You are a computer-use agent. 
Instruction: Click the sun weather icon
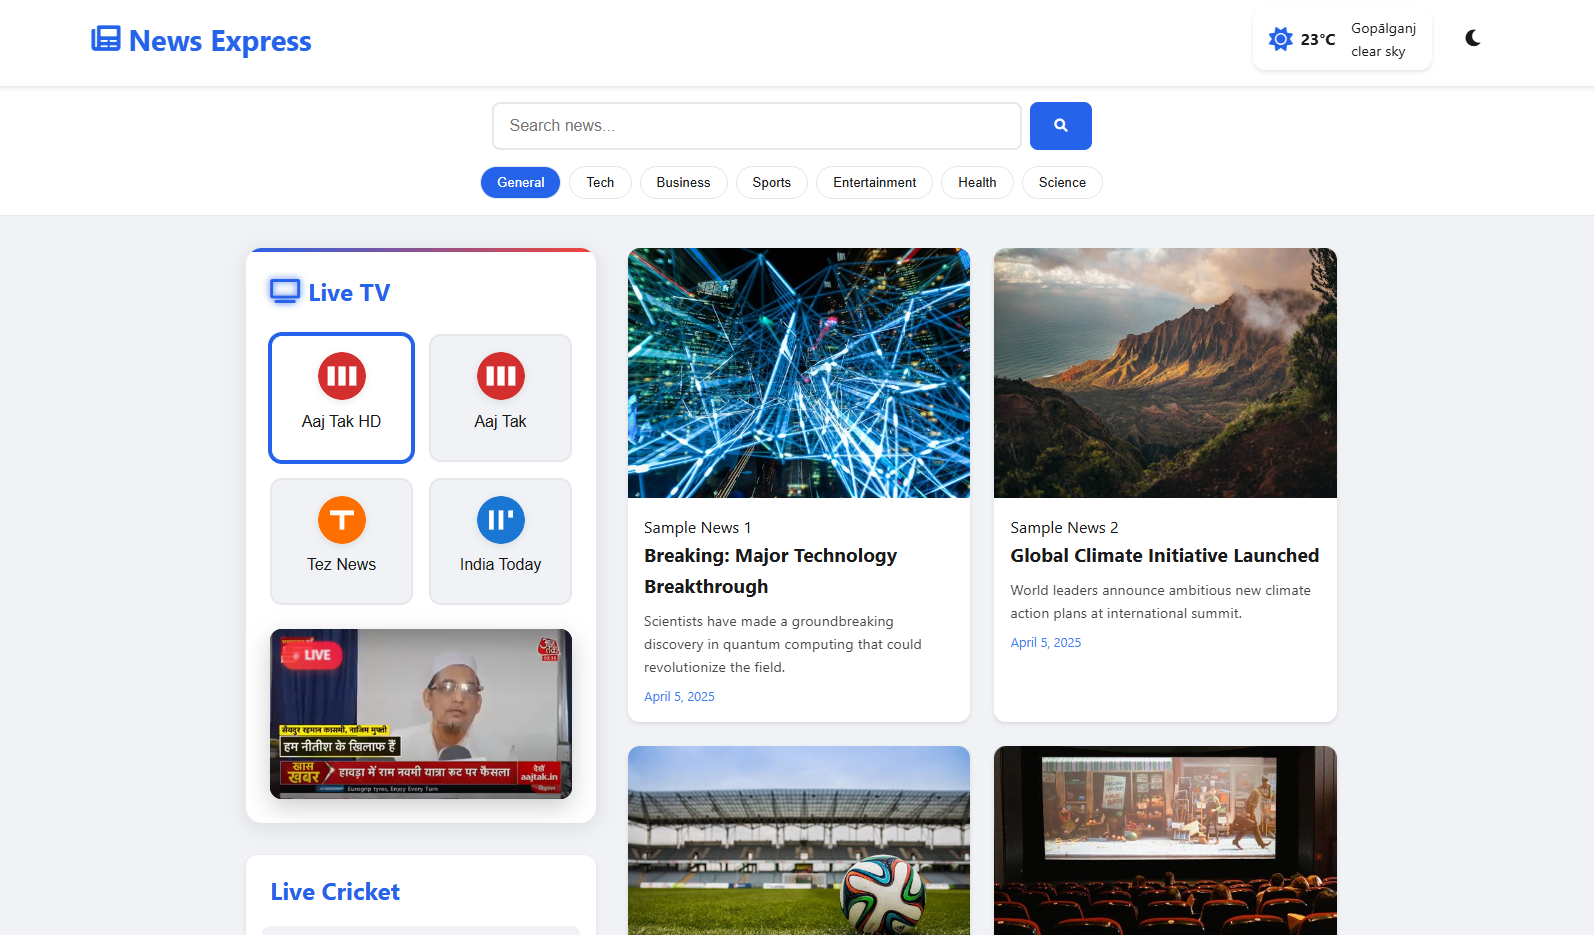click(x=1280, y=39)
